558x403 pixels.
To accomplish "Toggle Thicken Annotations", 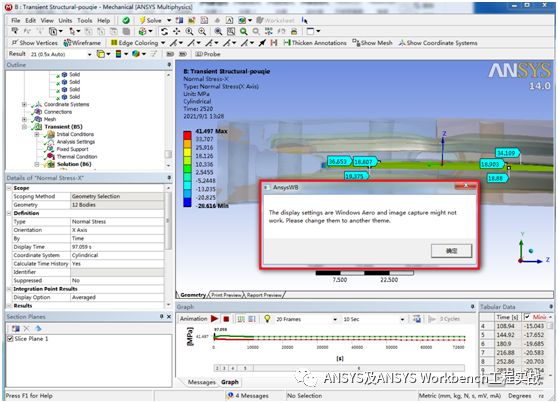I will 315,43.
